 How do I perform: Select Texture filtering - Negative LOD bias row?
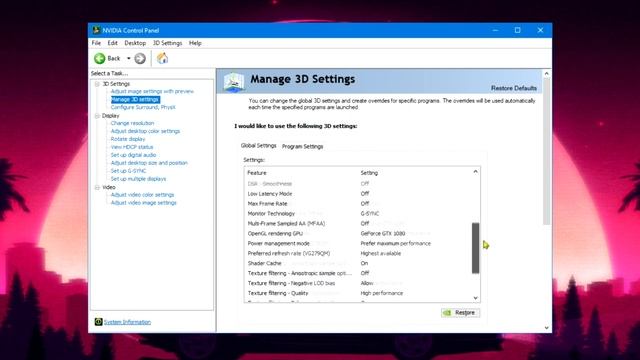pos(358,283)
